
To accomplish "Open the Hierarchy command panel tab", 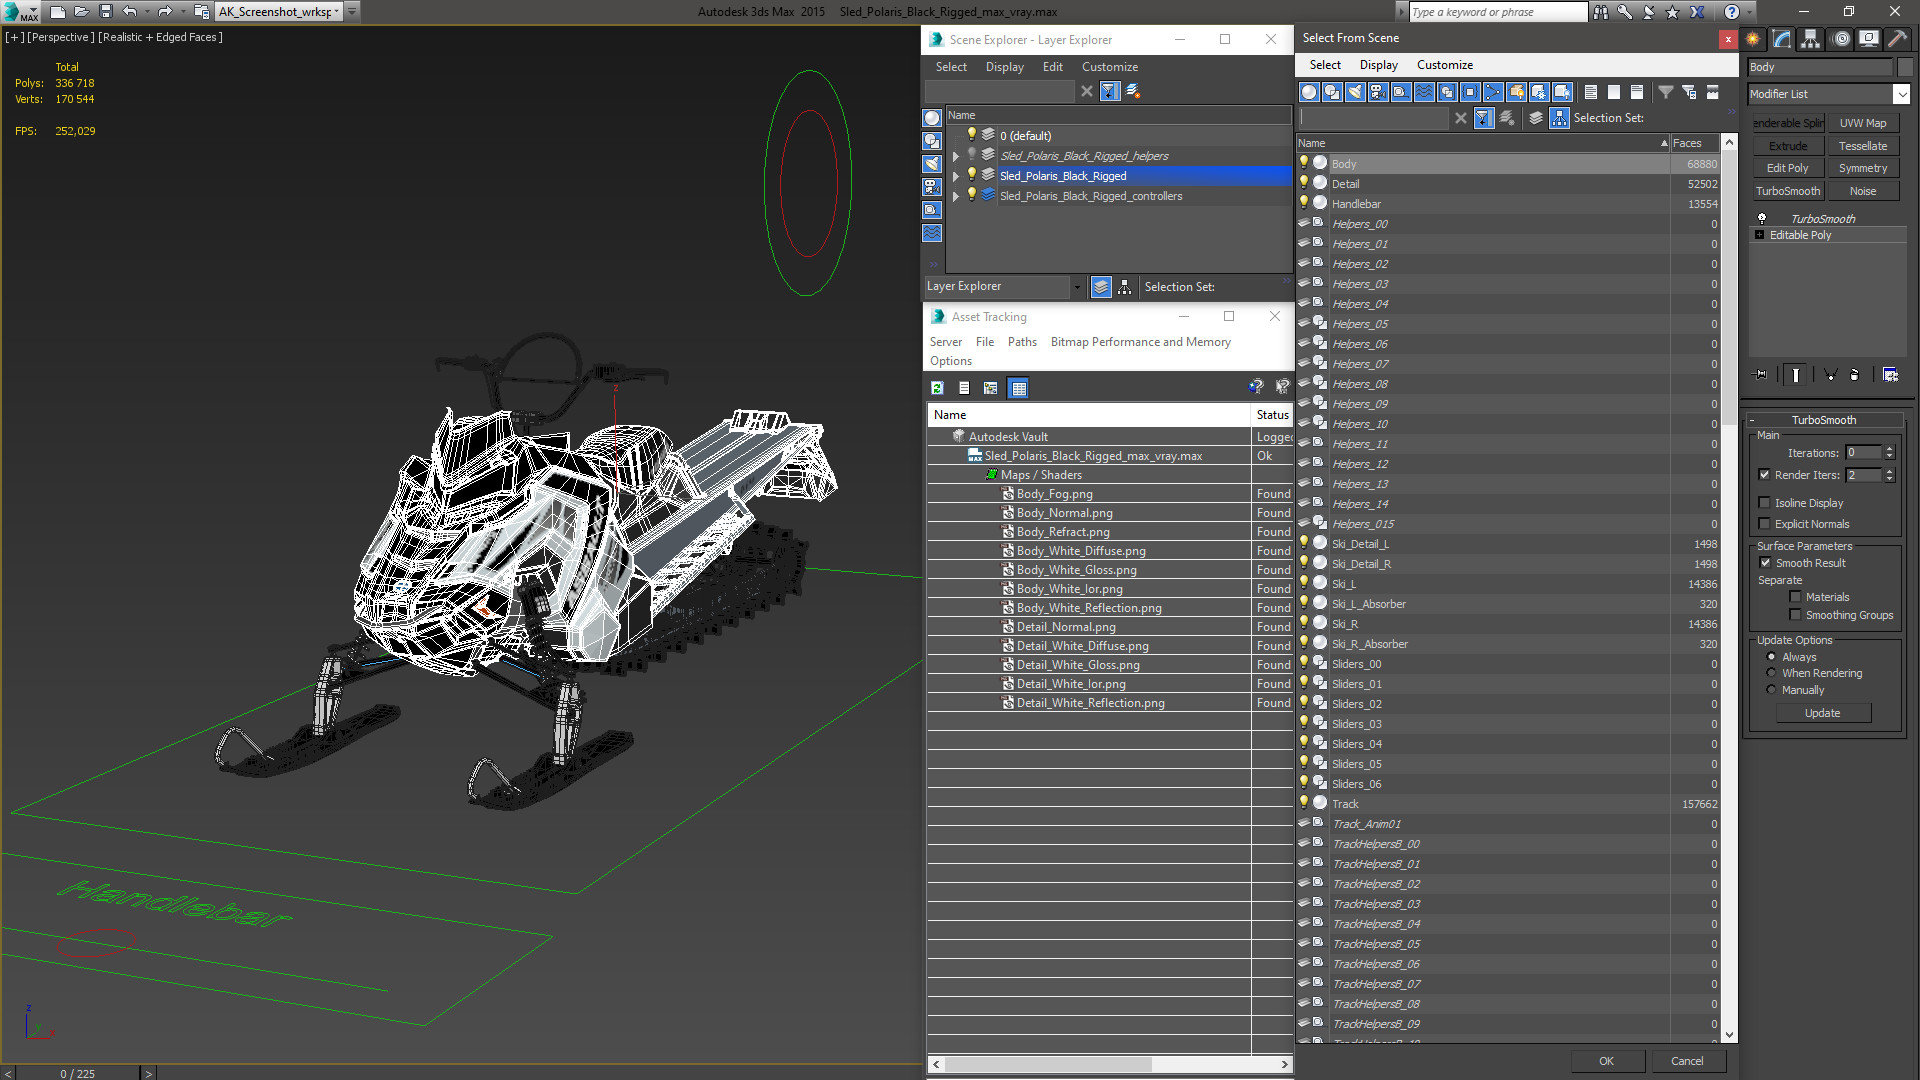I will tap(1811, 39).
